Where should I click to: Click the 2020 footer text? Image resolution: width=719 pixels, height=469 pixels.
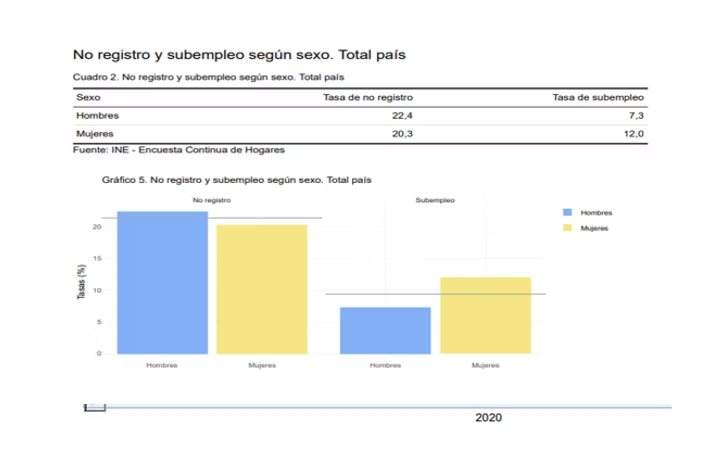[488, 416]
